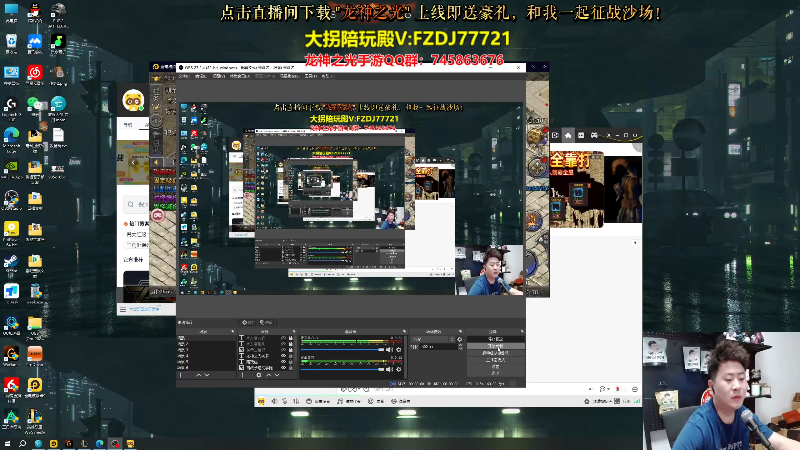
Task: Toggle the lock icon of the bottom source row
Action: coord(291,367)
